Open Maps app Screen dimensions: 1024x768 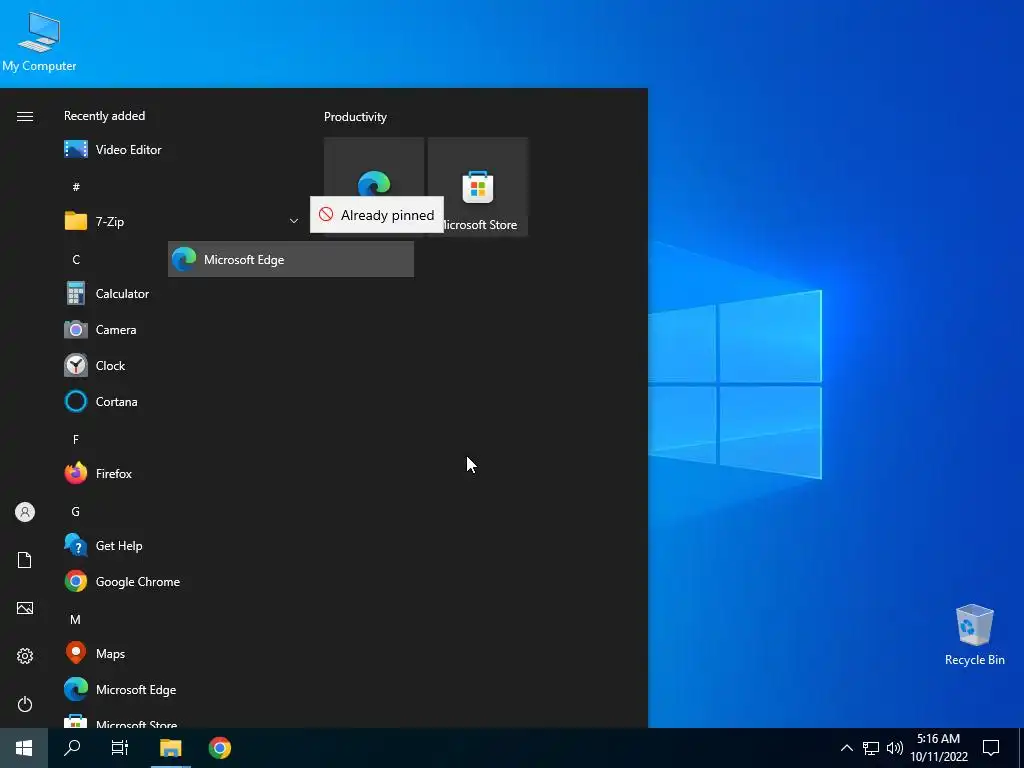tap(182, 653)
